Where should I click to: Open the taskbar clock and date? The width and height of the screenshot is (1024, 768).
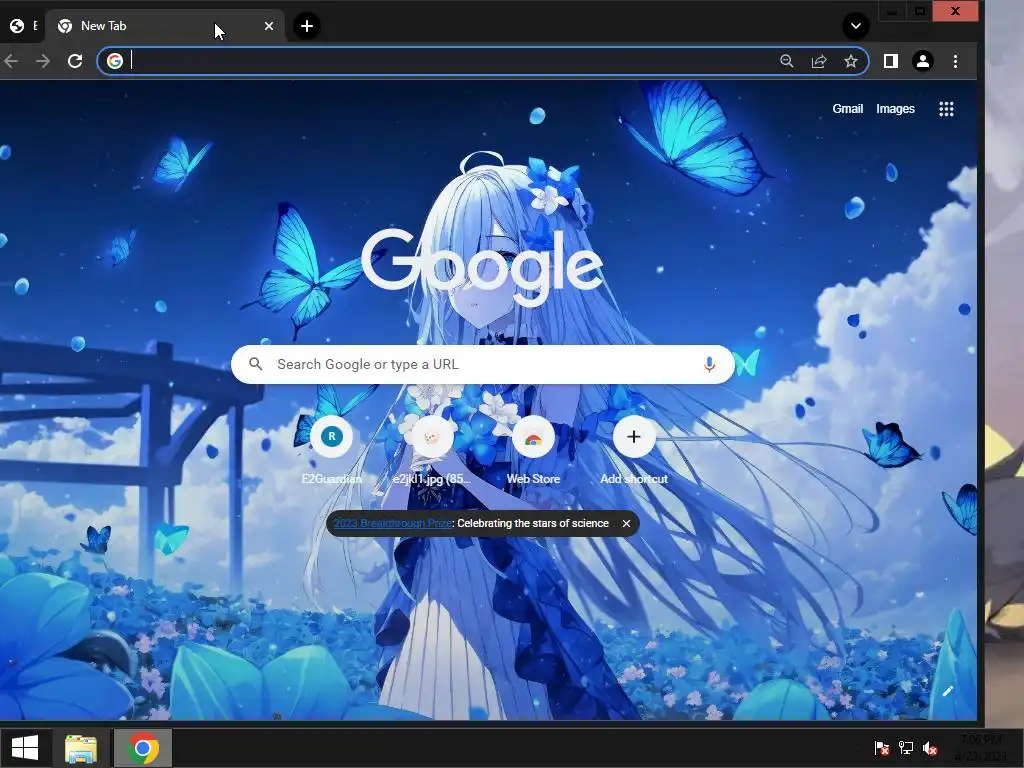(982, 748)
